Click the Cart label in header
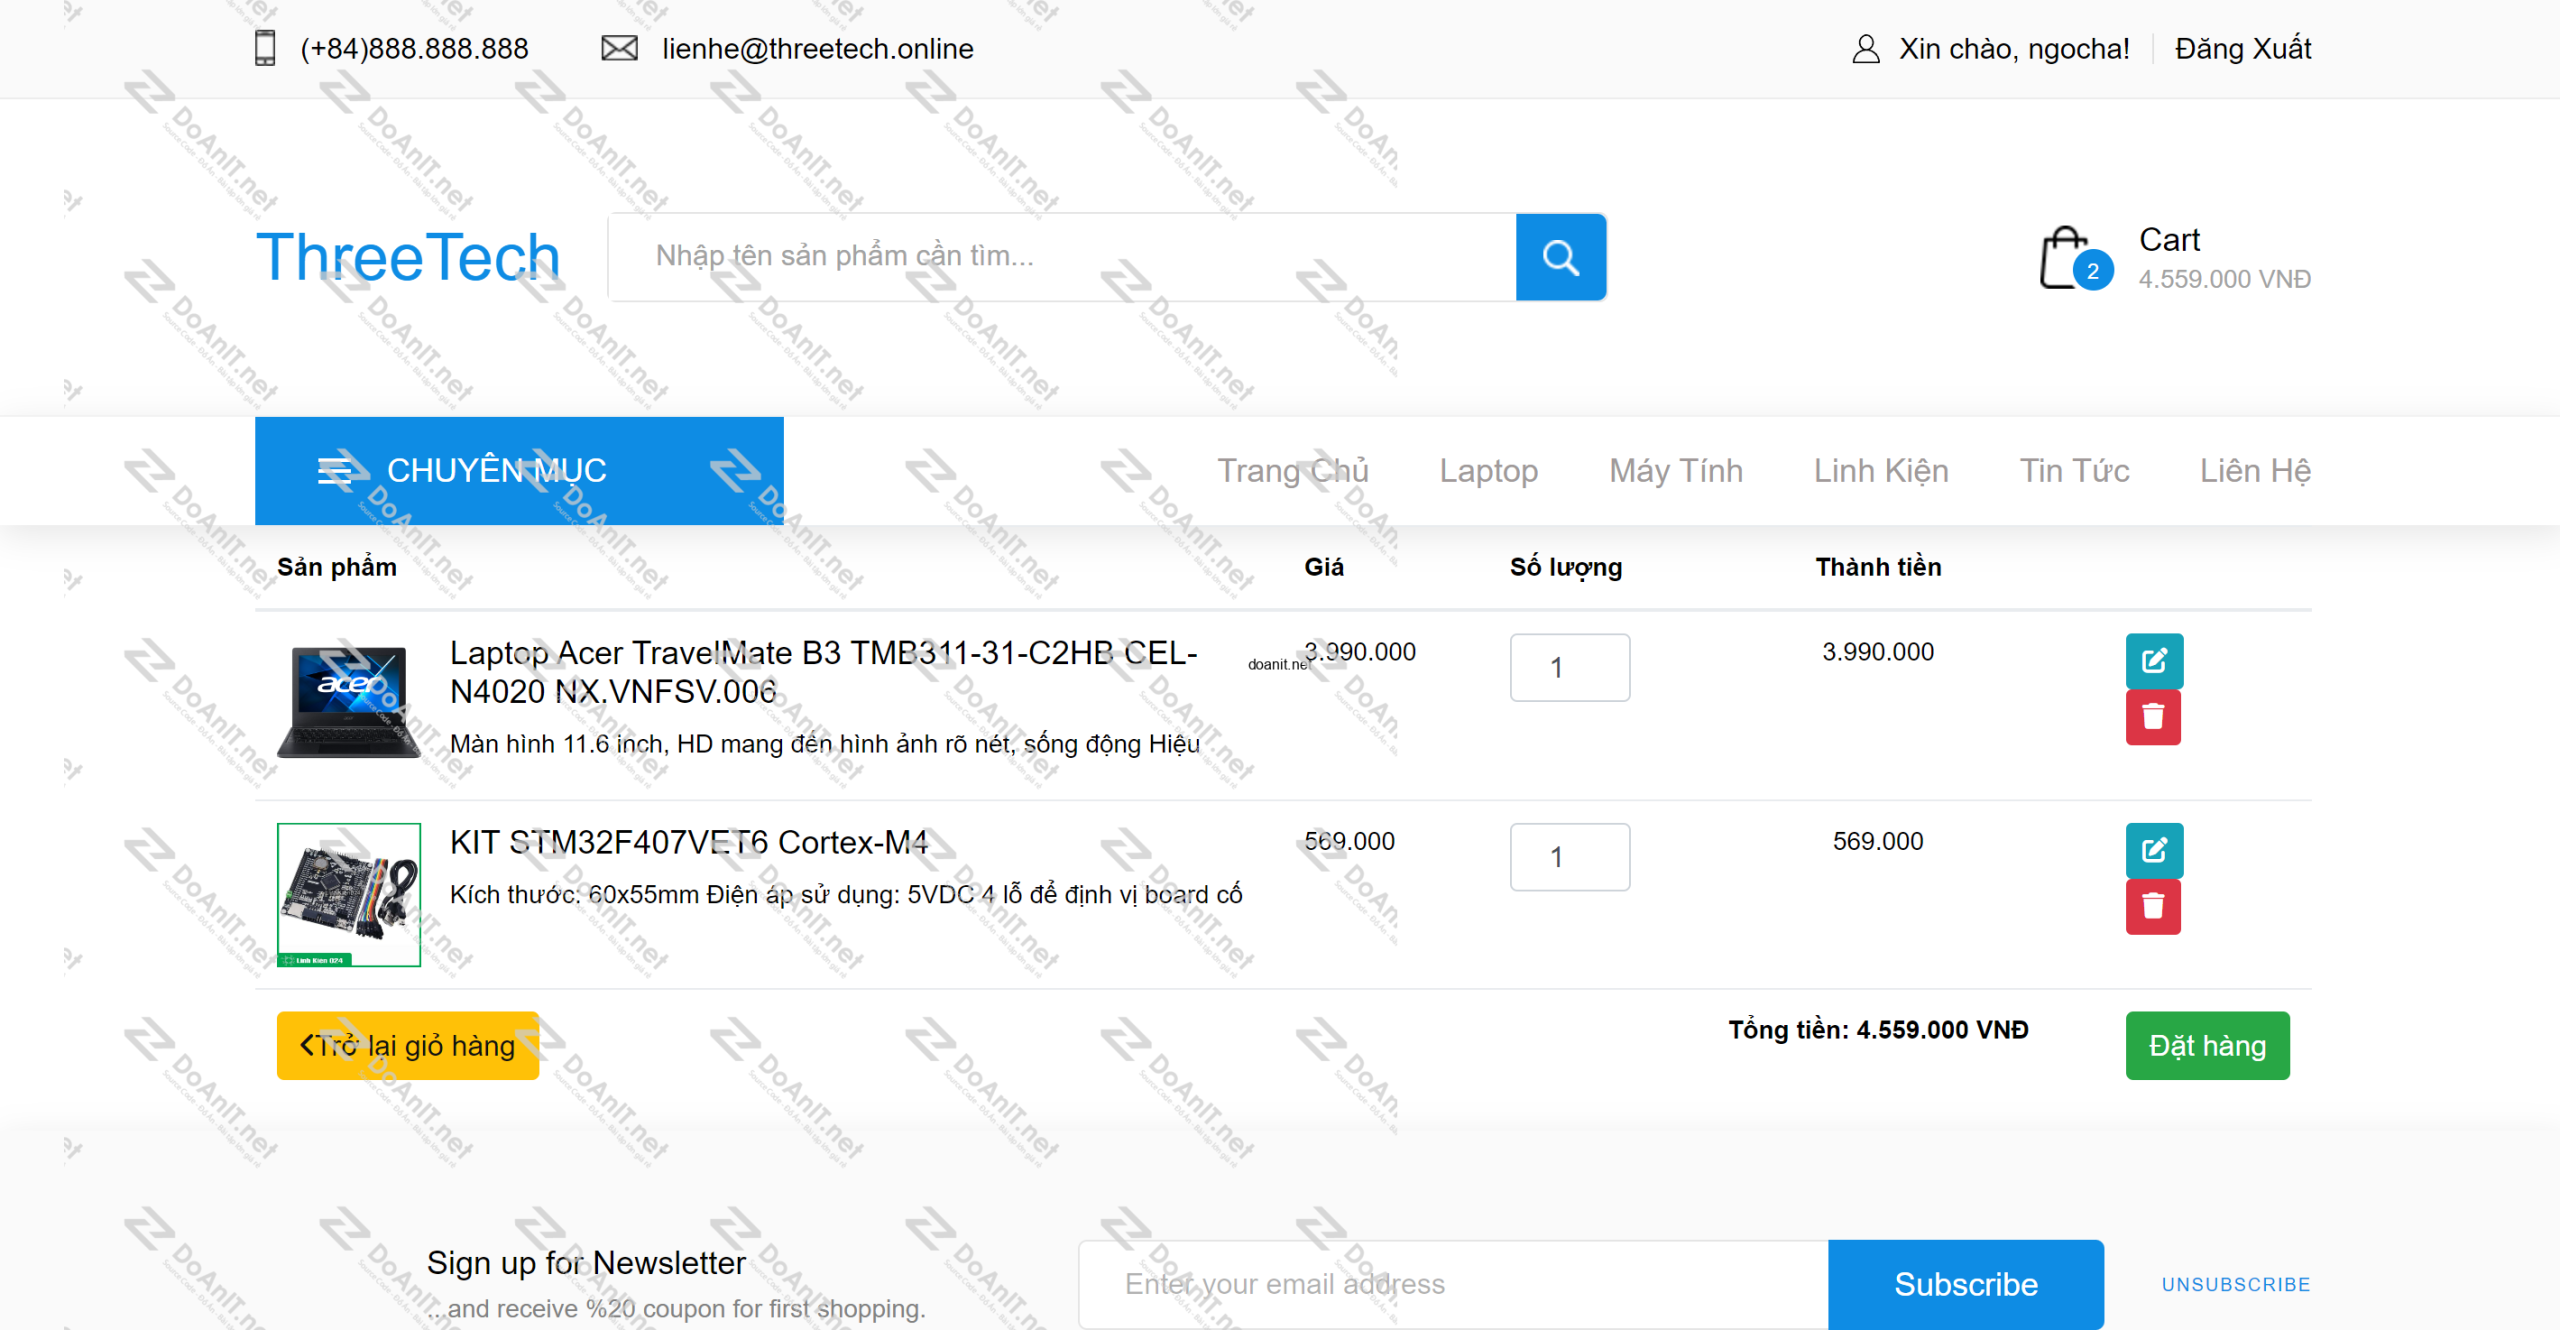 pyautogui.click(x=2169, y=240)
